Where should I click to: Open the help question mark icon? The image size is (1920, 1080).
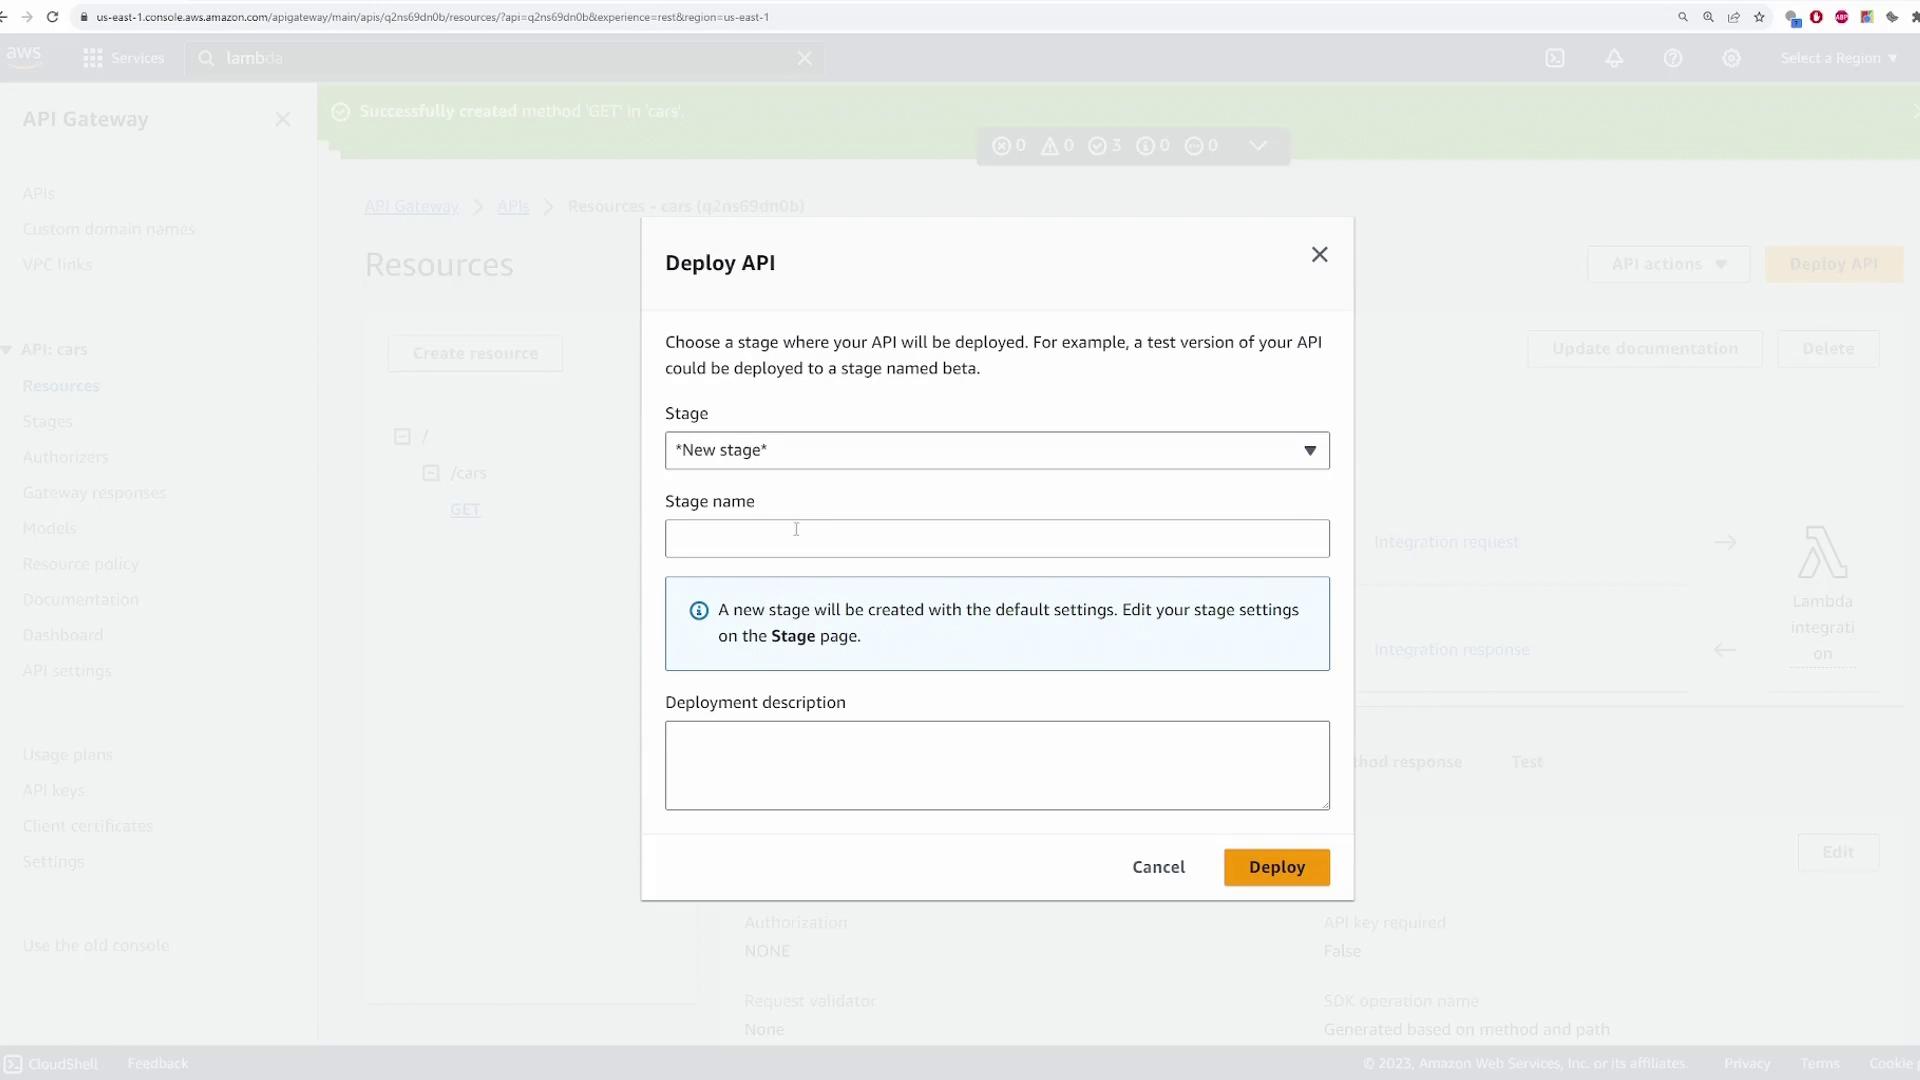point(1672,58)
